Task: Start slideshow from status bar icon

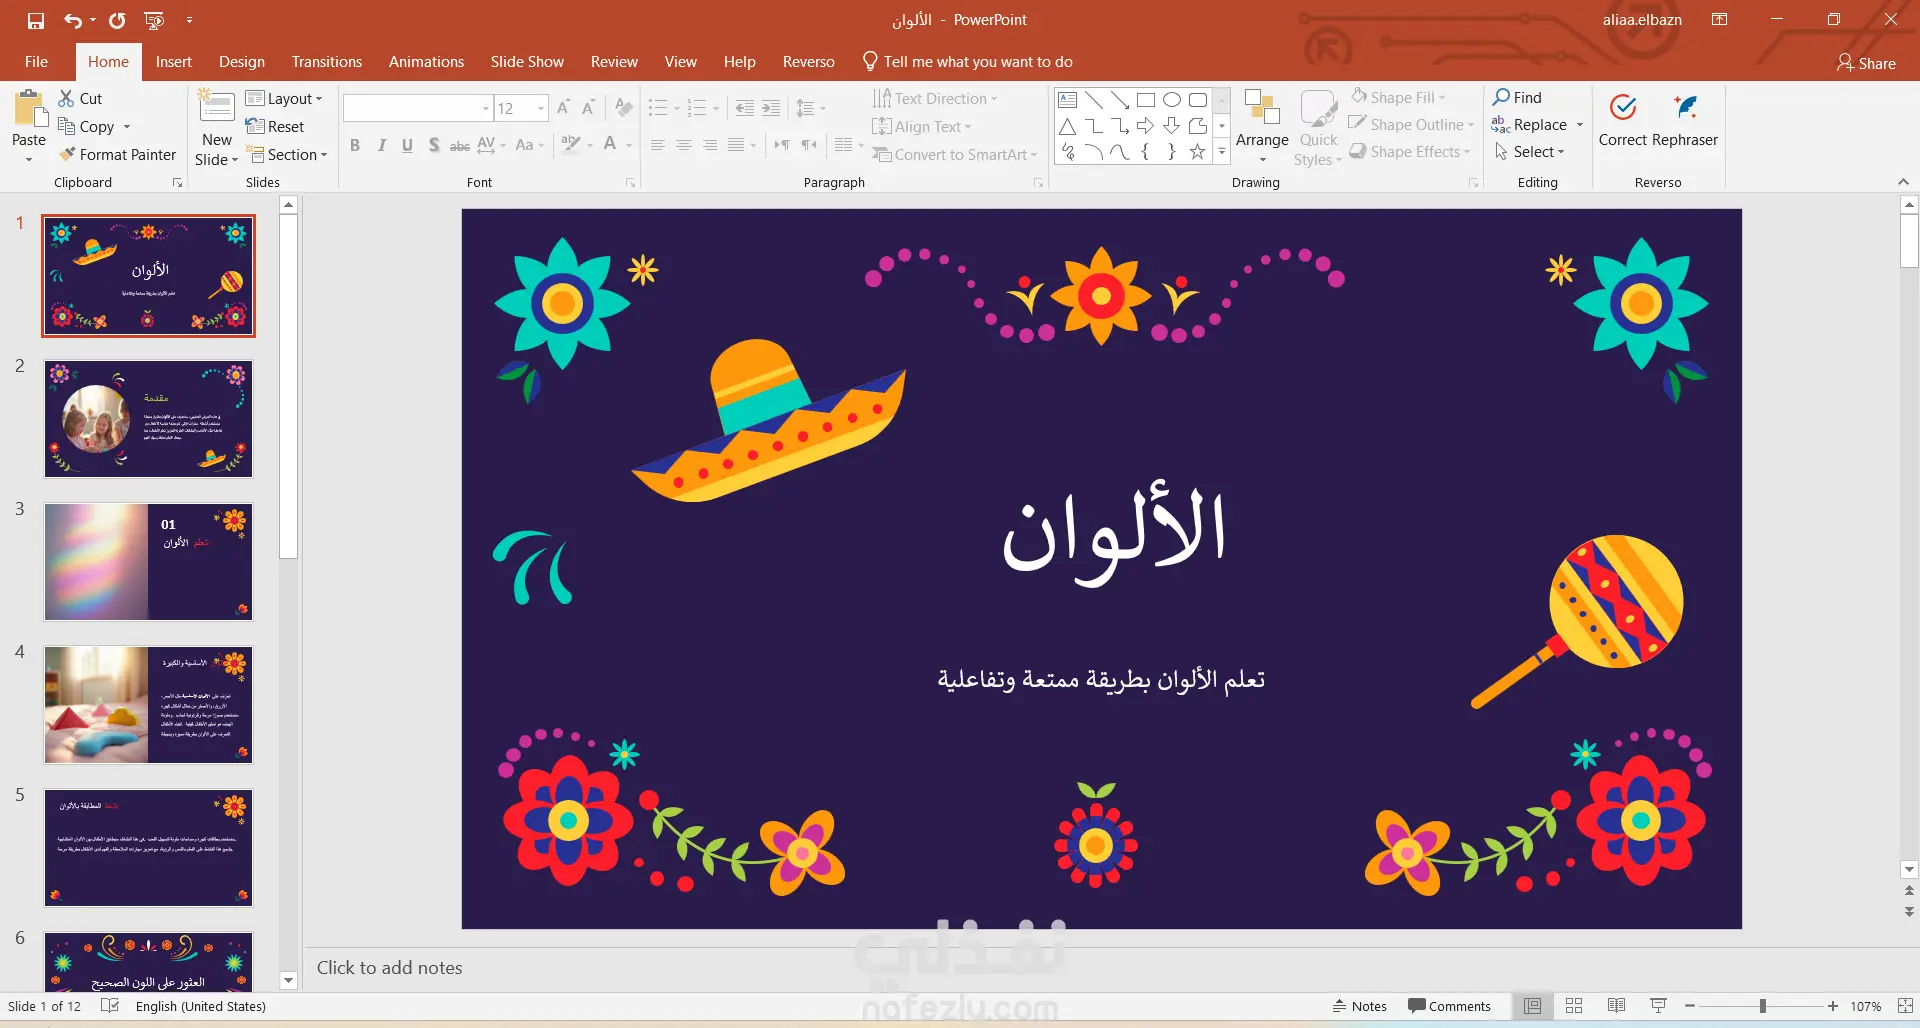Action: [1658, 1006]
